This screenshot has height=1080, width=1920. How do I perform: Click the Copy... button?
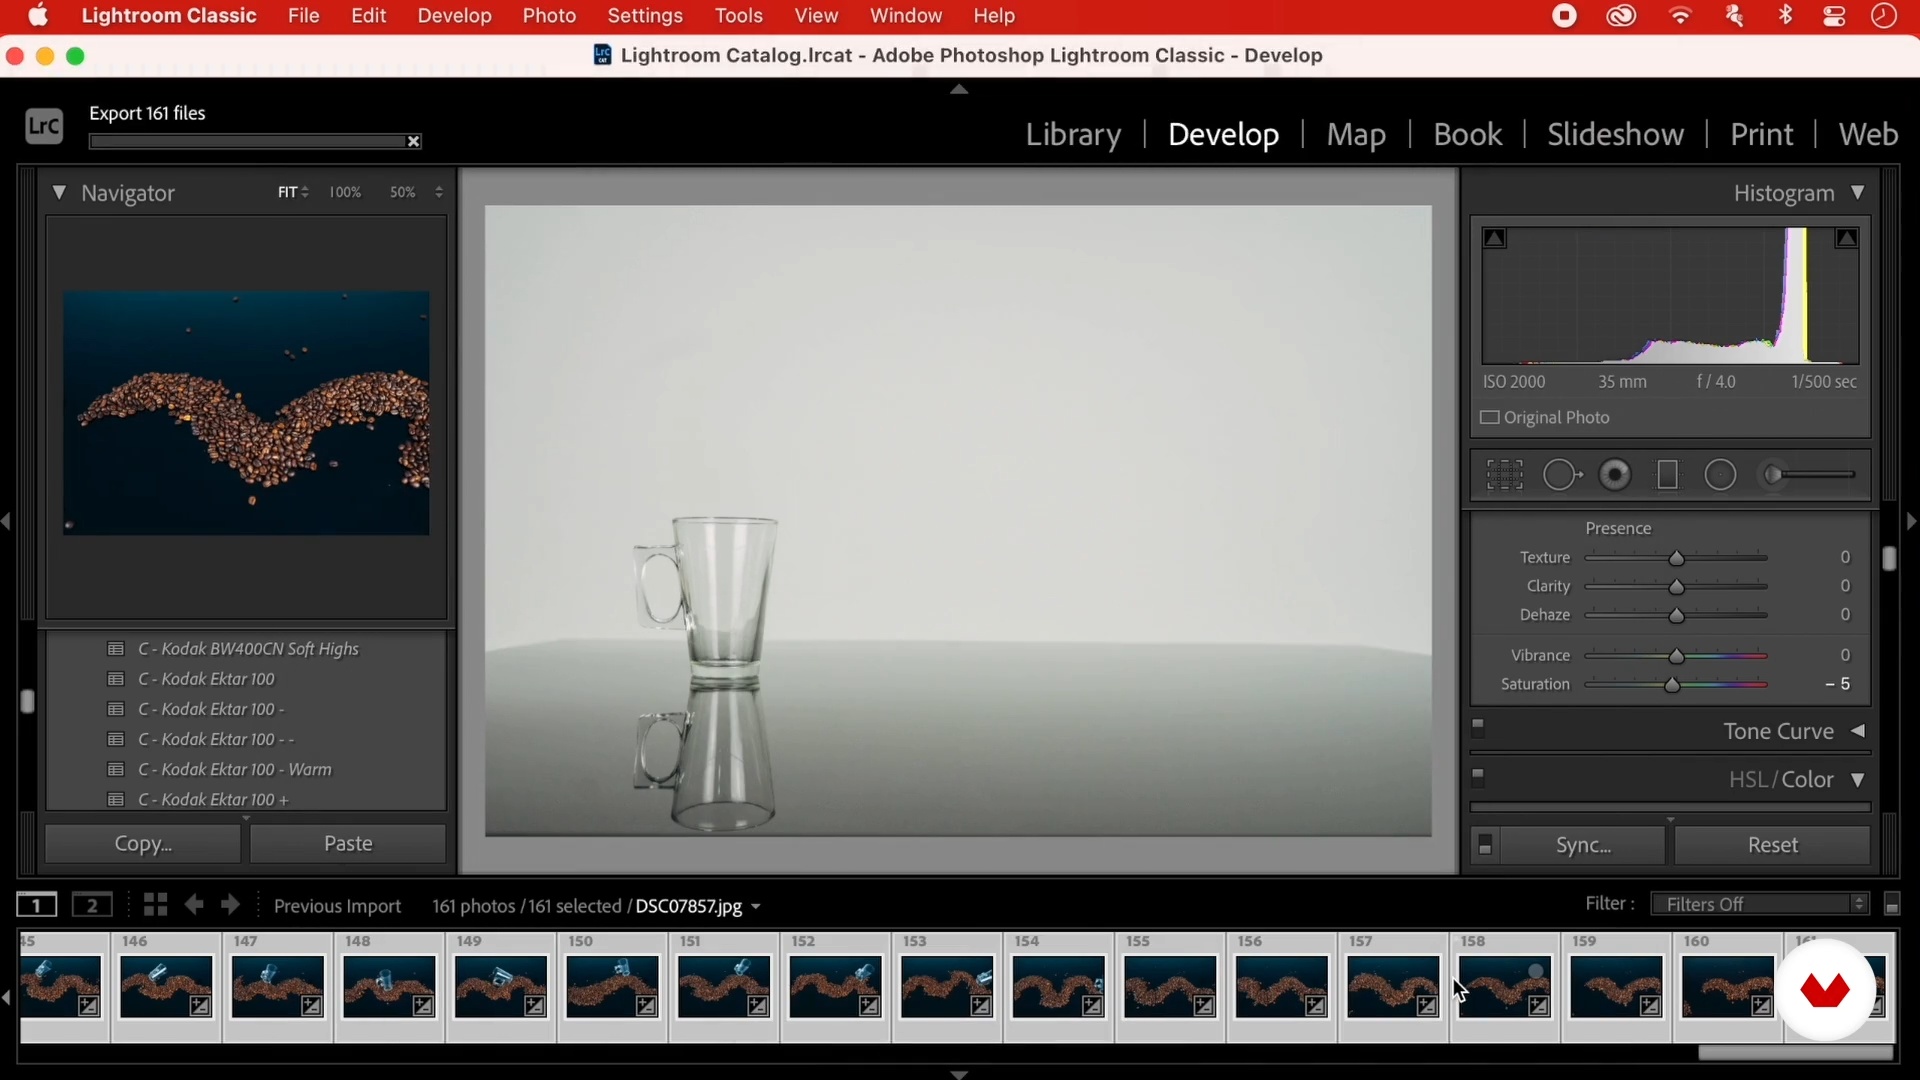pos(143,844)
